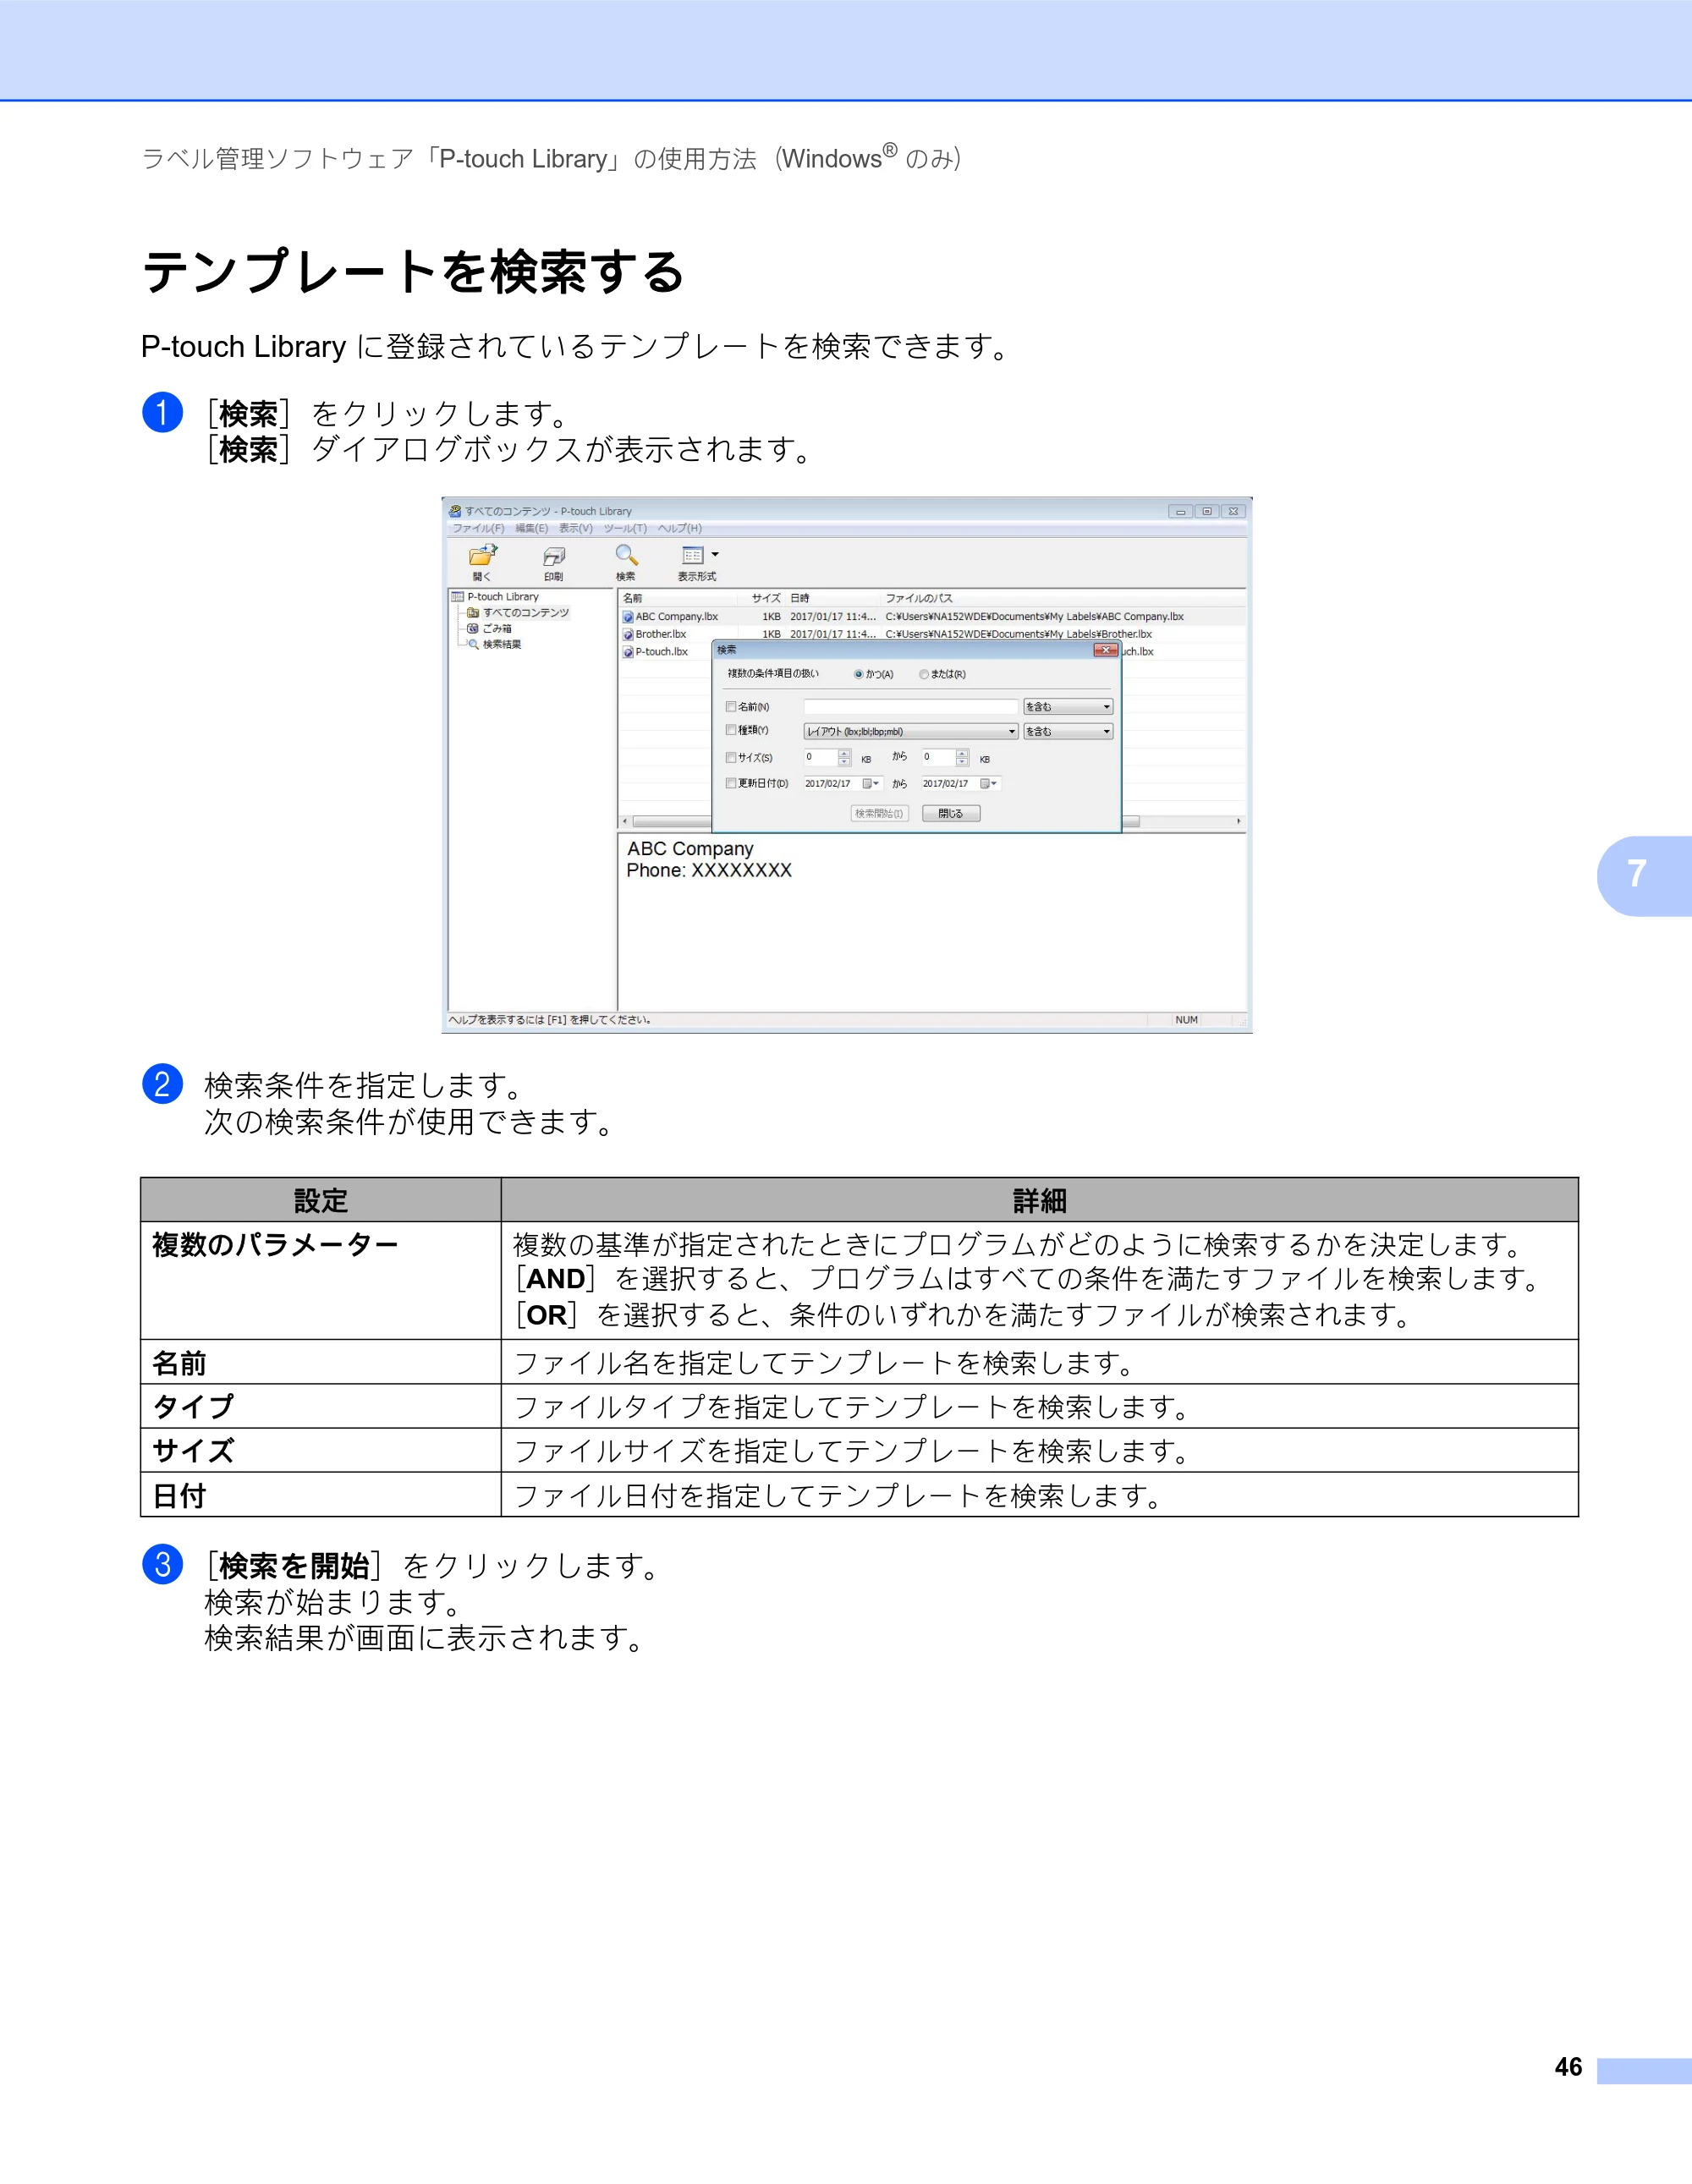Screen dimensions: 1692x2184
Task: Click the 閉じる button in dialog
Action: click(x=951, y=814)
